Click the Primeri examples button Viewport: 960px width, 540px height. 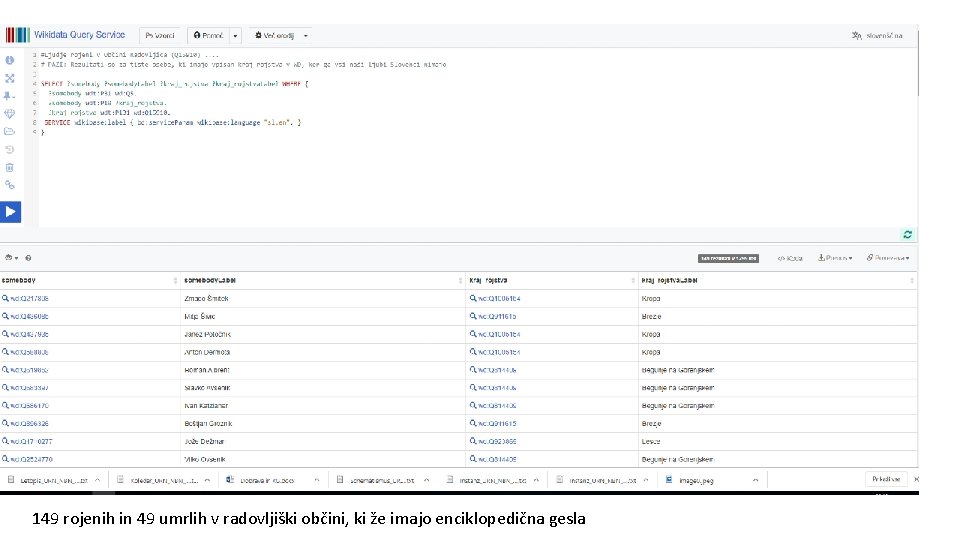coord(161,35)
